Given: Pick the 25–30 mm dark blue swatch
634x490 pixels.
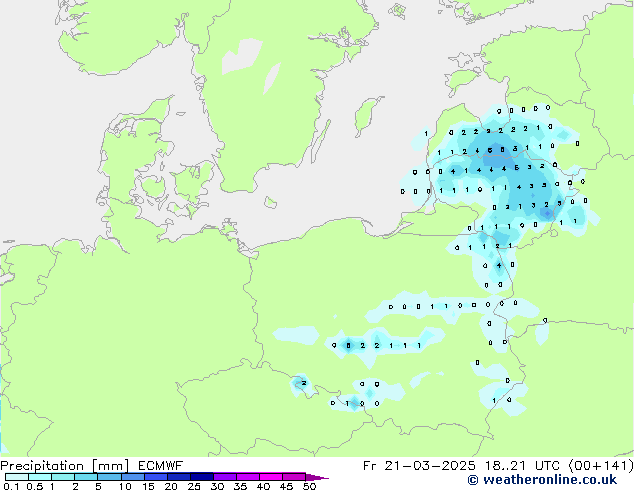Looking at the screenshot, I should pos(202,477).
